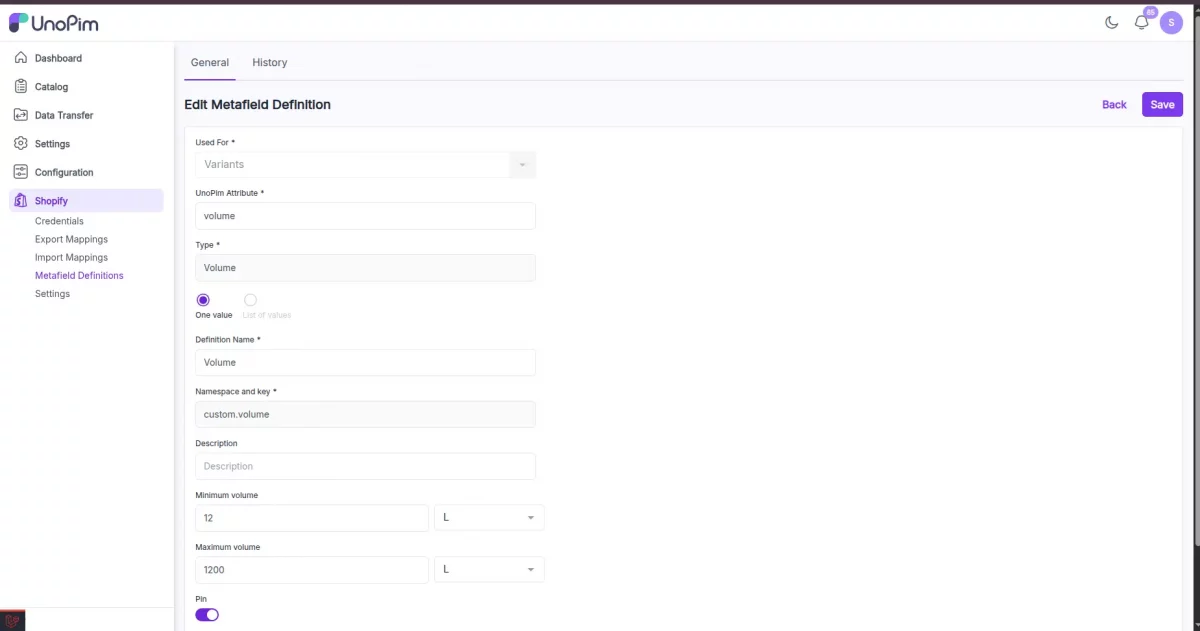Toggle dark mode with the moon icon
This screenshot has height=631, width=1200.
(x=1111, y=21)
